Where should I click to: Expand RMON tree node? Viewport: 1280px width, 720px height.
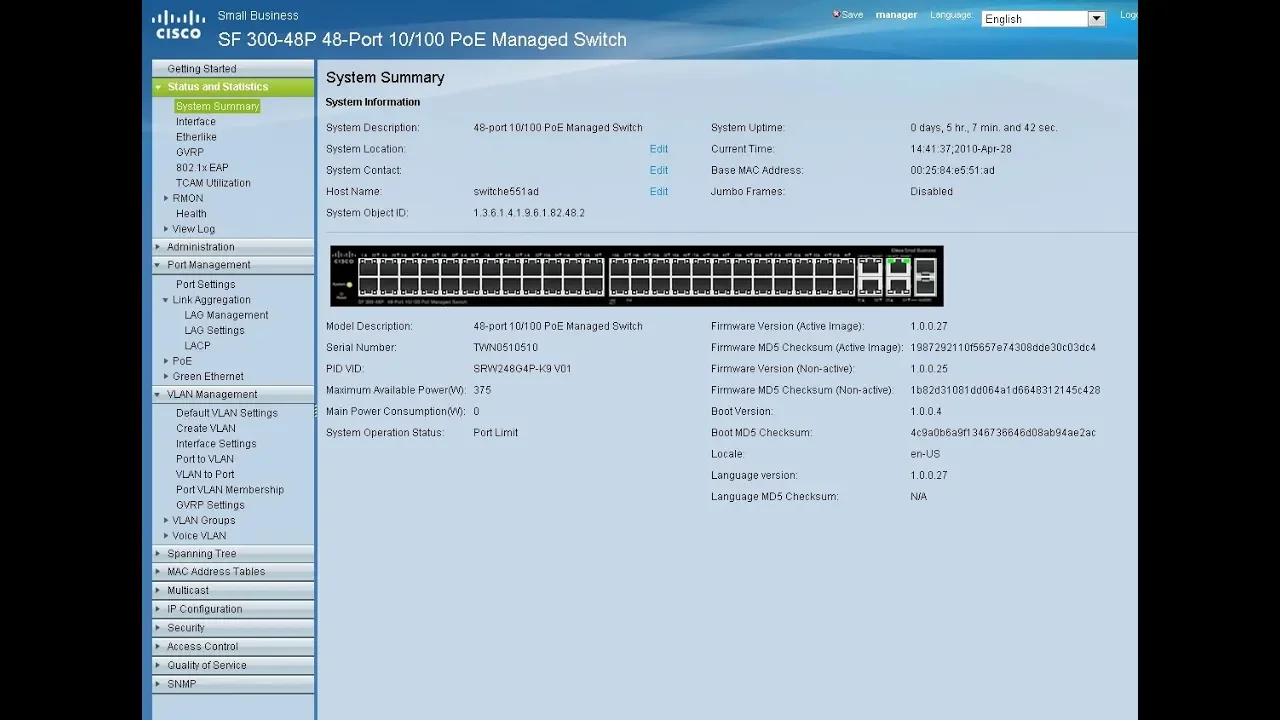coord(166,198)
